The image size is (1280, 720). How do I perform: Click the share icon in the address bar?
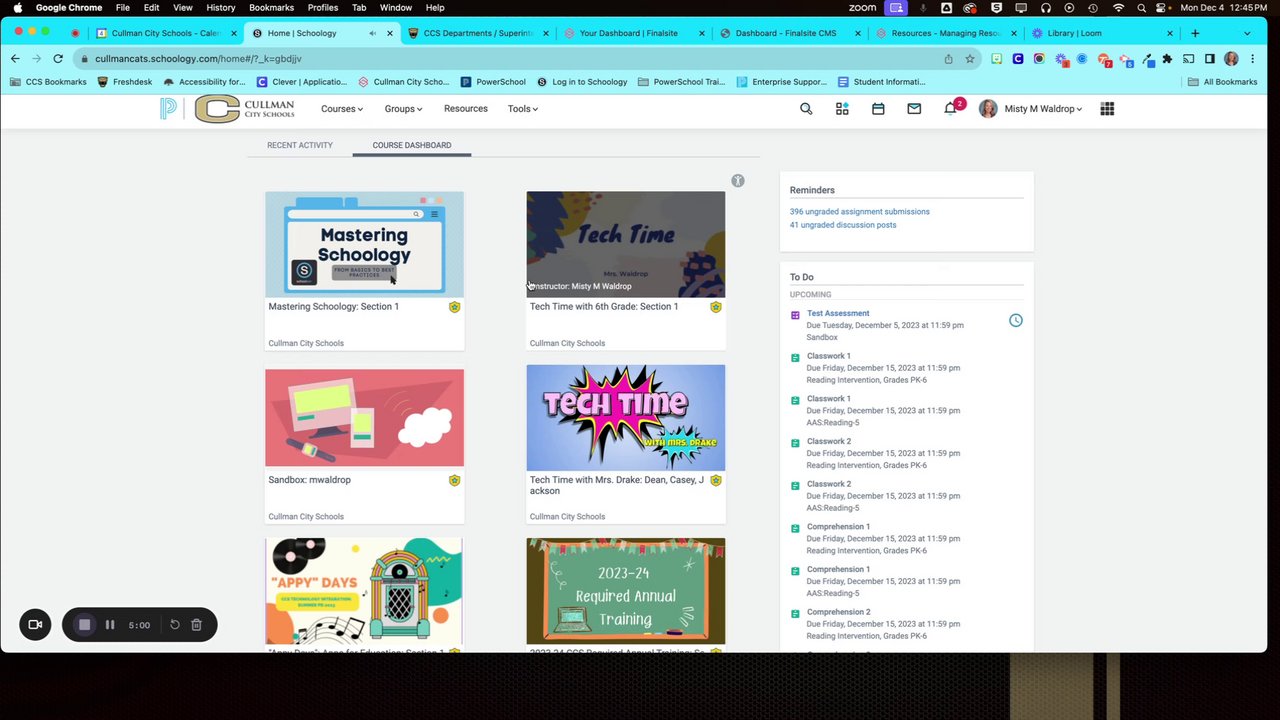click(x=948, y=59)
